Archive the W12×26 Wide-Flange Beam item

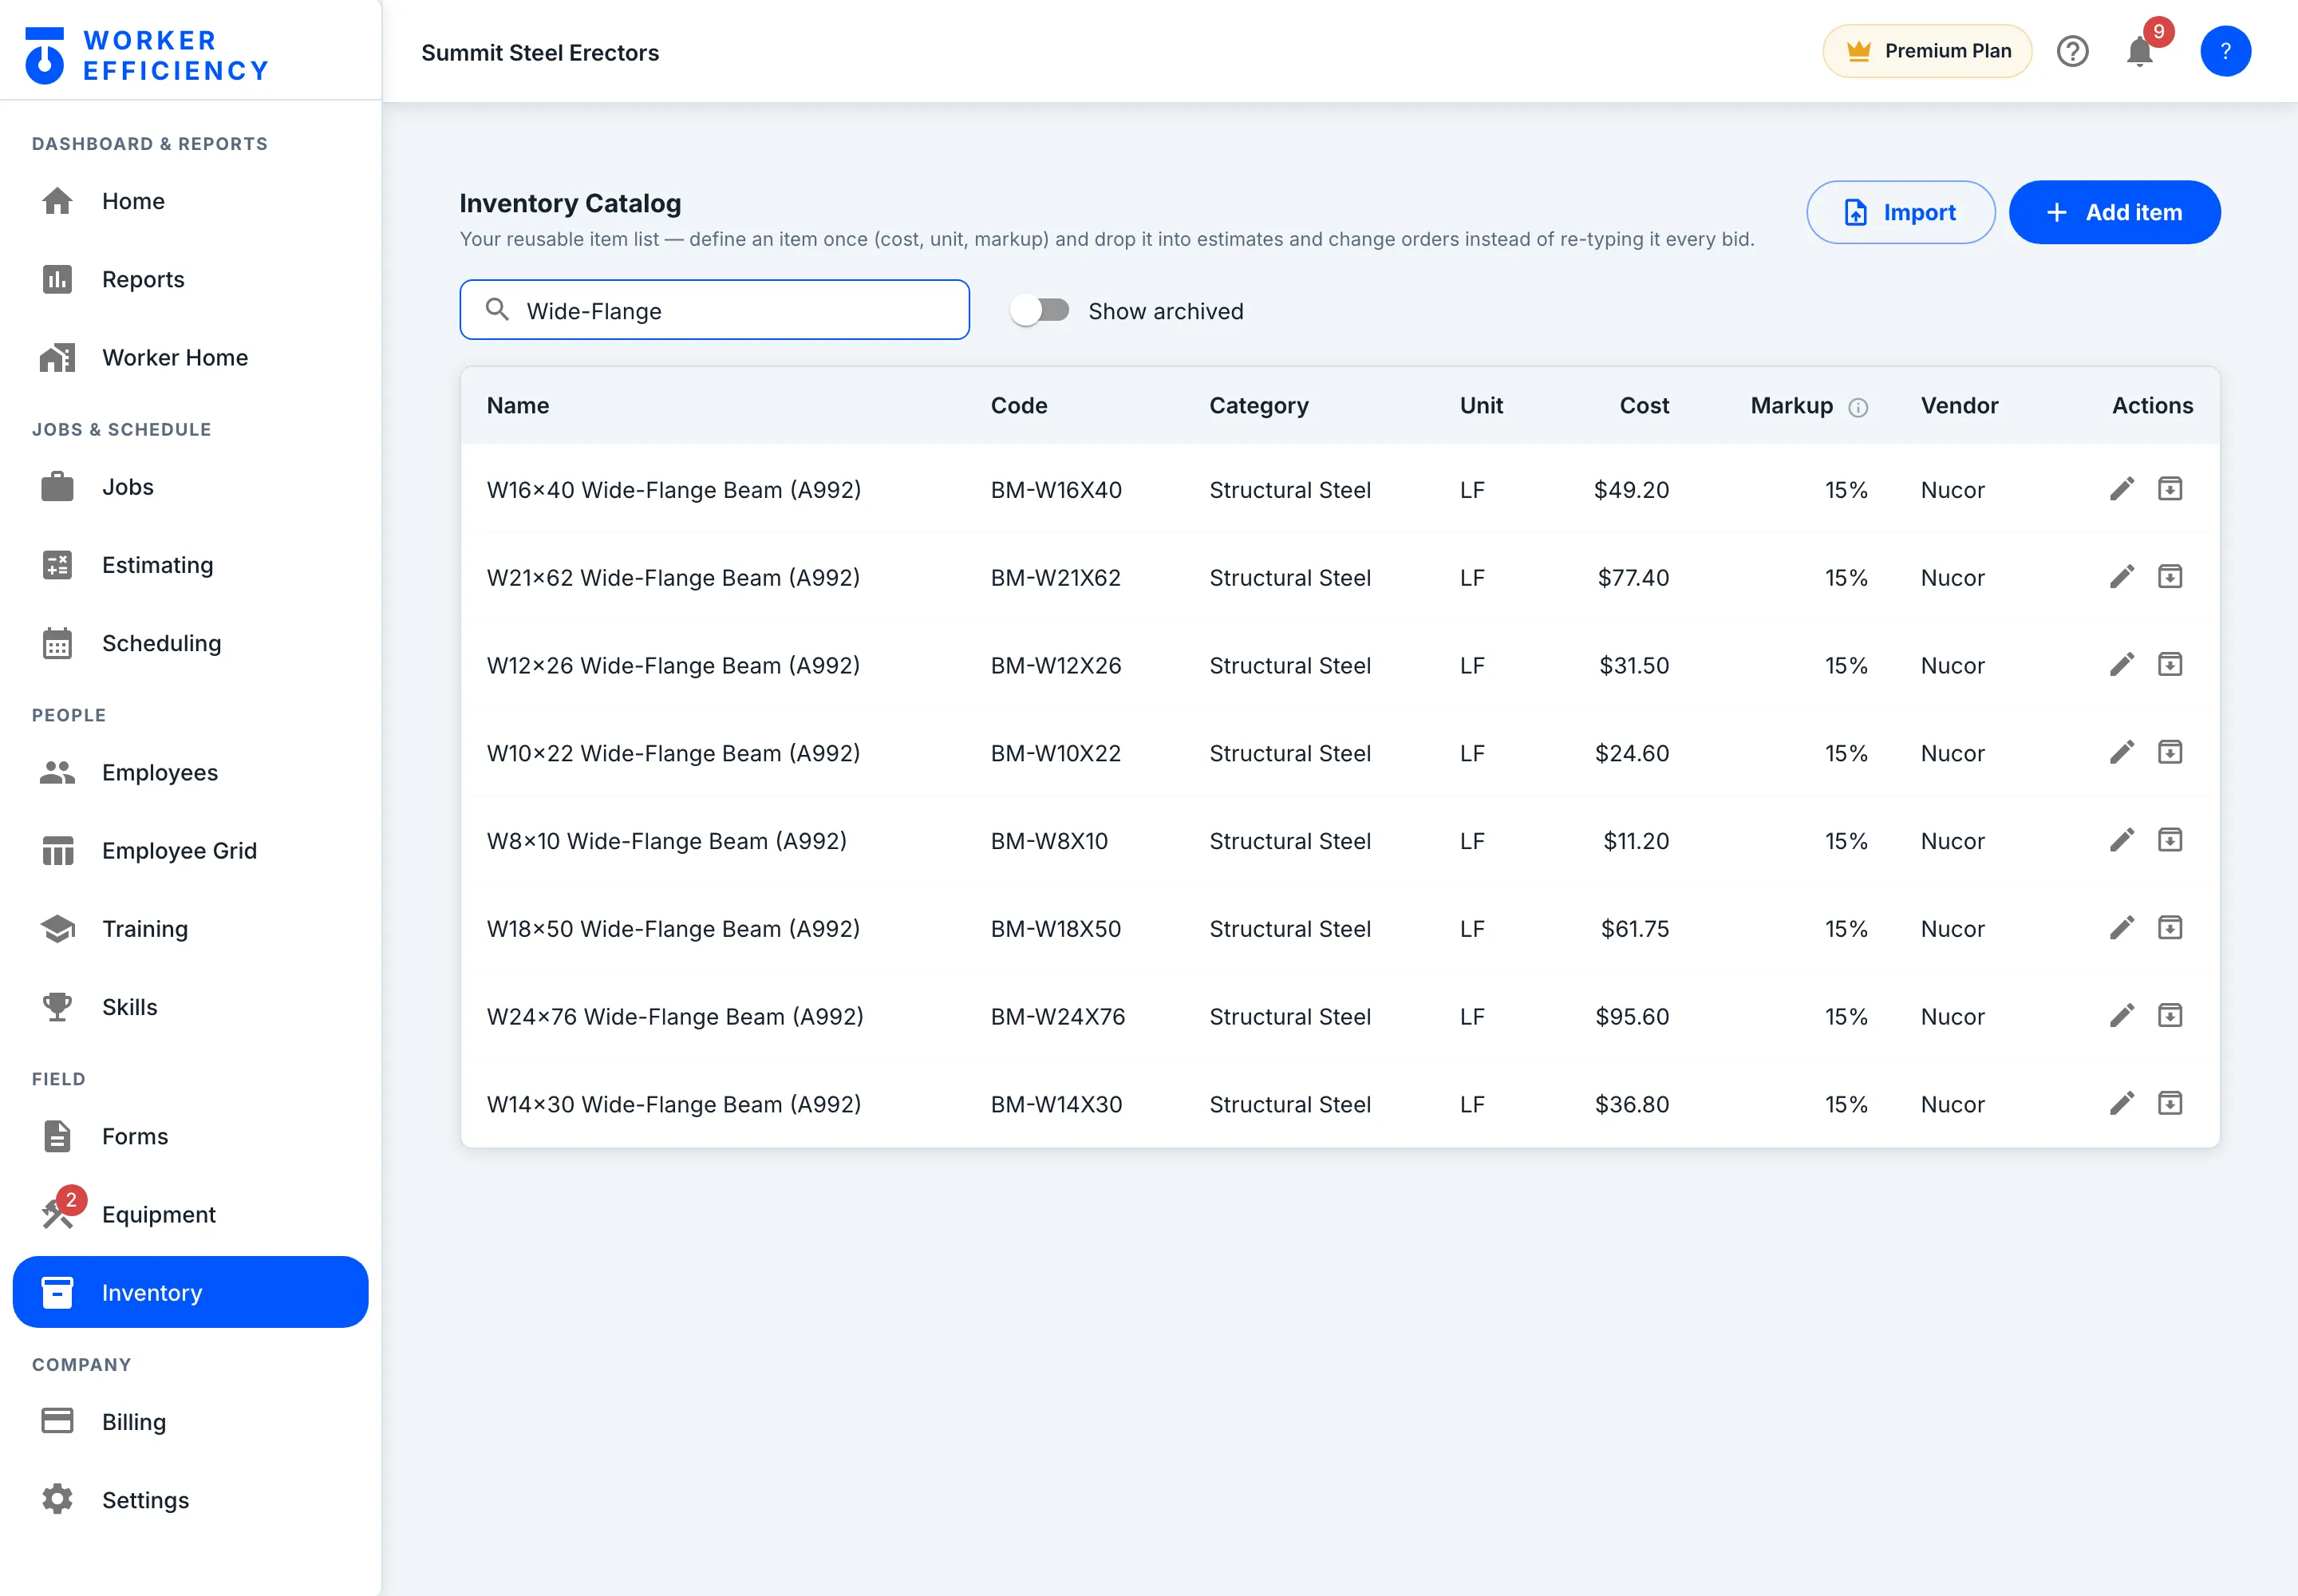(2170, 665)
